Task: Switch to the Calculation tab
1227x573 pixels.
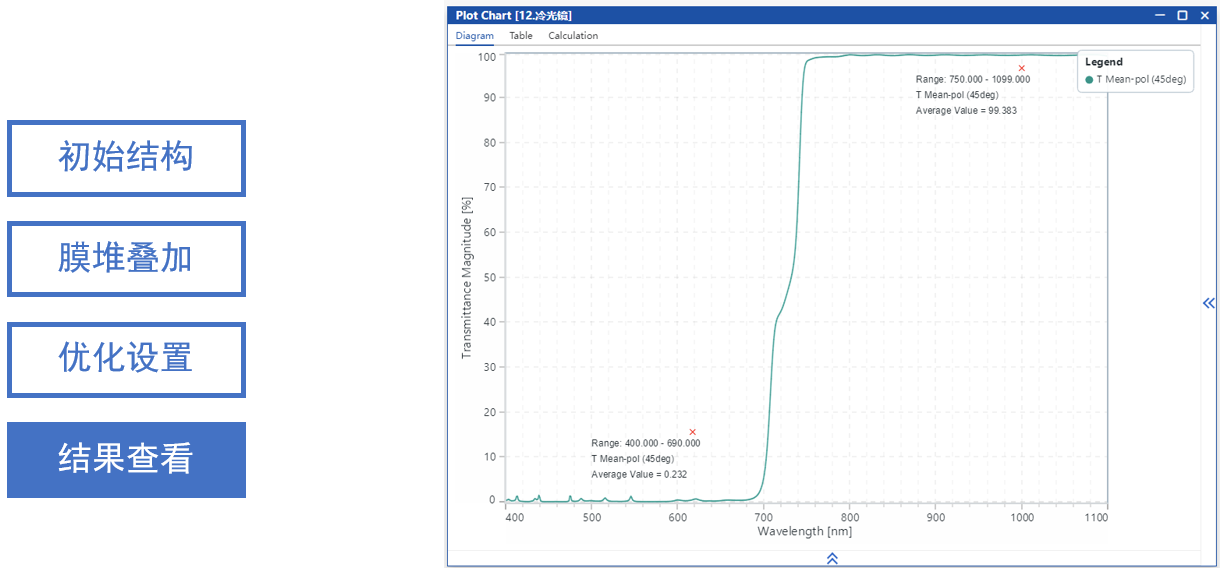Action: pyautogui.click(x=573, y=36)
